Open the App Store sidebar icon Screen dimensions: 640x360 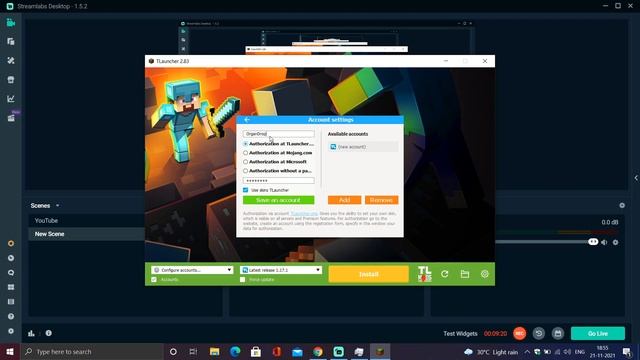coord(11,80)
